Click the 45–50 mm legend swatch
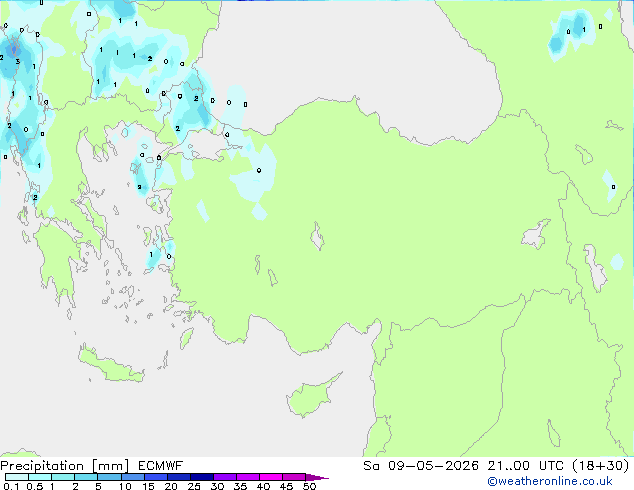The width and height of the screenshot is (634, 490). [x=294, y=477]
